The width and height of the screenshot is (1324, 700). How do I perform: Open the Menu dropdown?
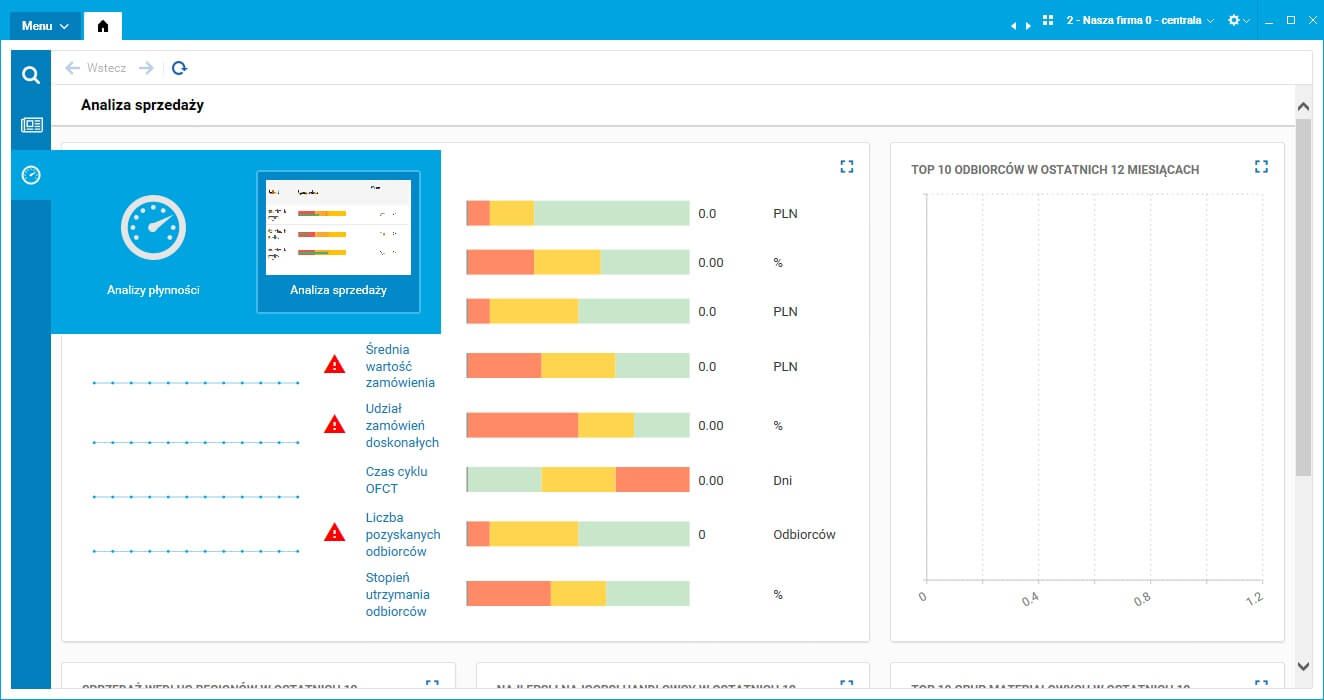[45, 26]
